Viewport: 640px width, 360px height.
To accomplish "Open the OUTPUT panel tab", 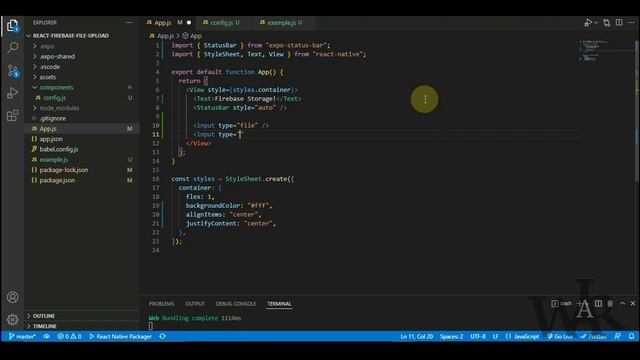I will [x=195, y=304].
